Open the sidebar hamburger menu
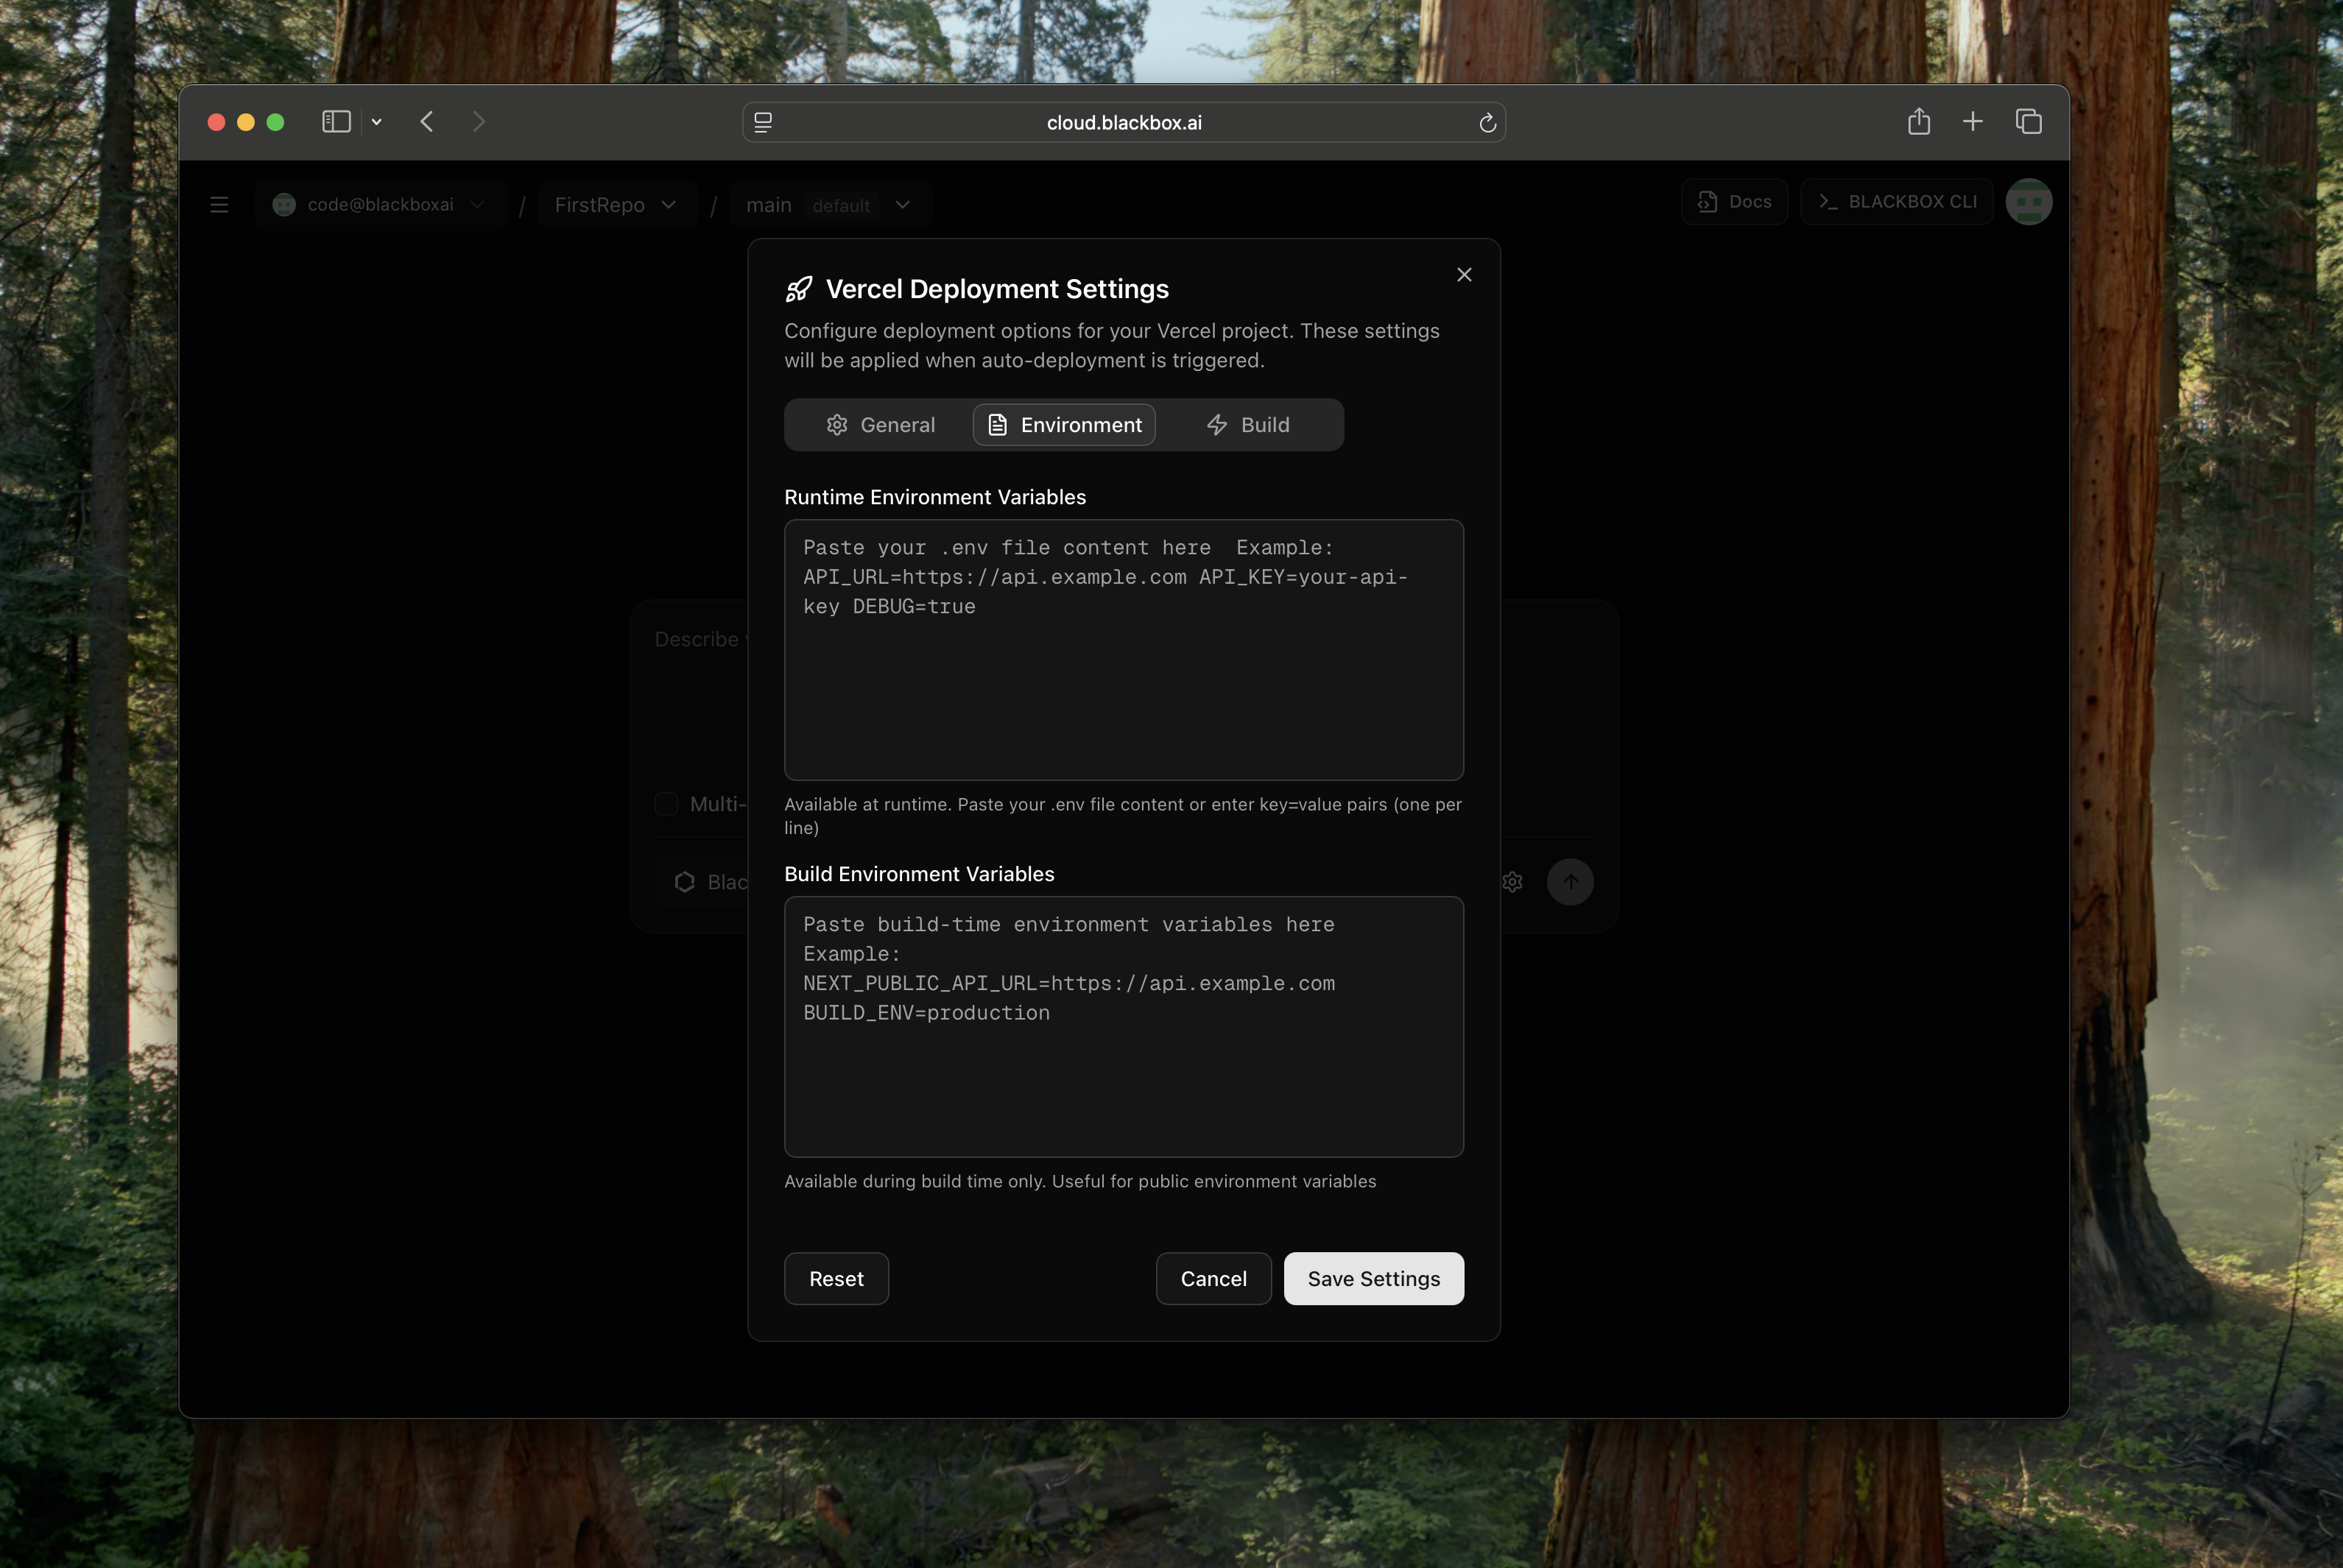The image size is (2343, 1568). click(x=219, y=204)
